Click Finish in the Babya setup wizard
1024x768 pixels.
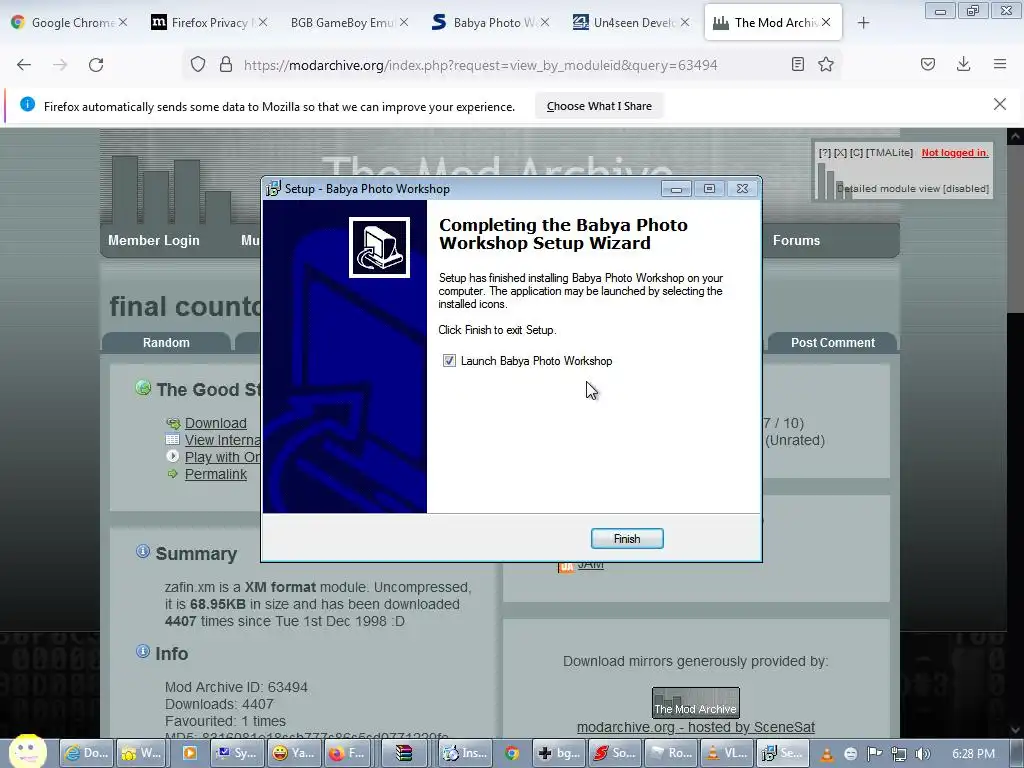(x=627, y=539)
